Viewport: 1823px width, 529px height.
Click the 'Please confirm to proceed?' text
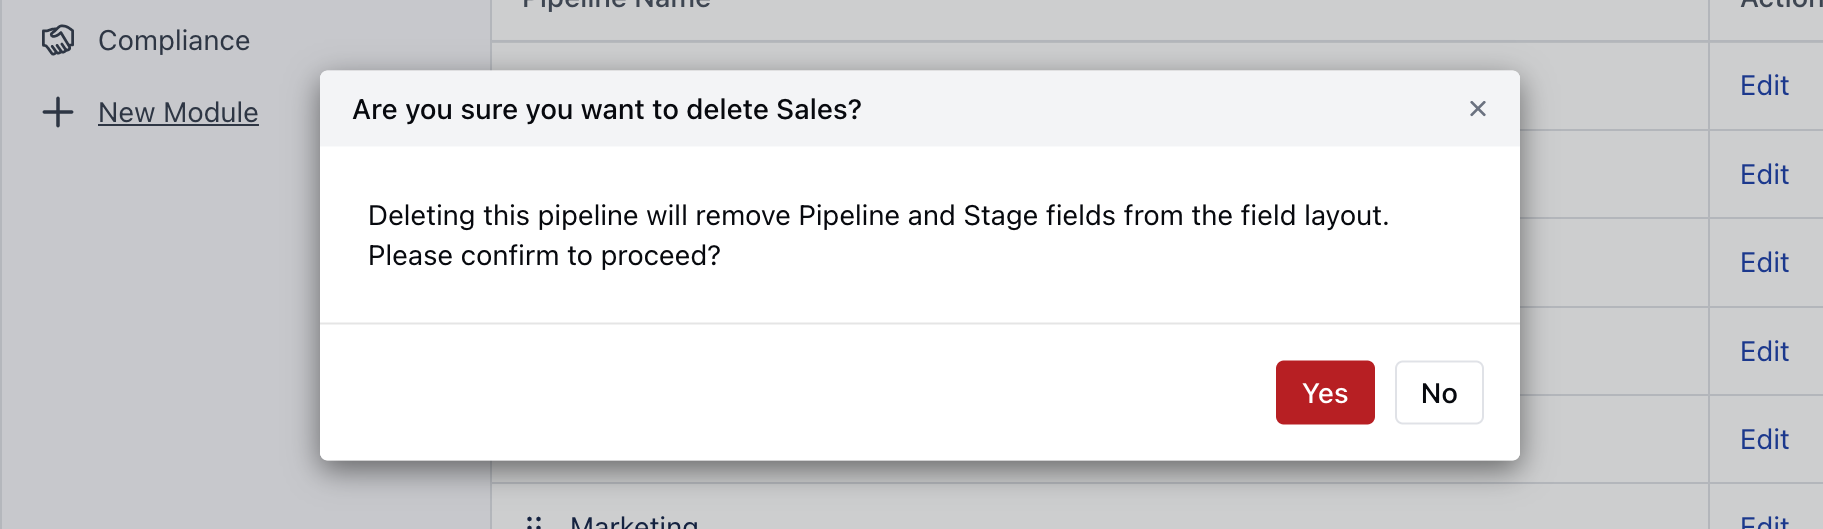coord(544,256)
